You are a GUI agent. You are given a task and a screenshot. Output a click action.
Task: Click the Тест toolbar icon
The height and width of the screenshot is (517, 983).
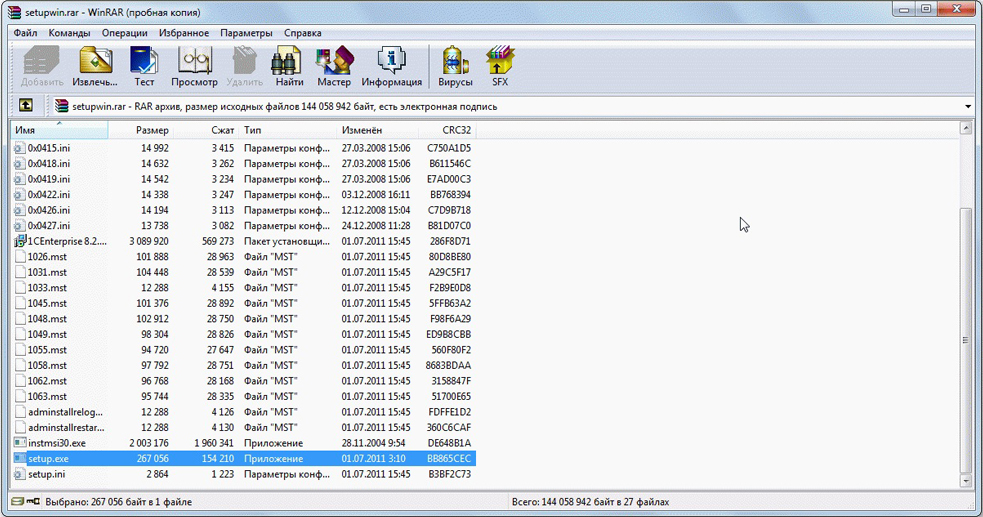tap(144, 66)
